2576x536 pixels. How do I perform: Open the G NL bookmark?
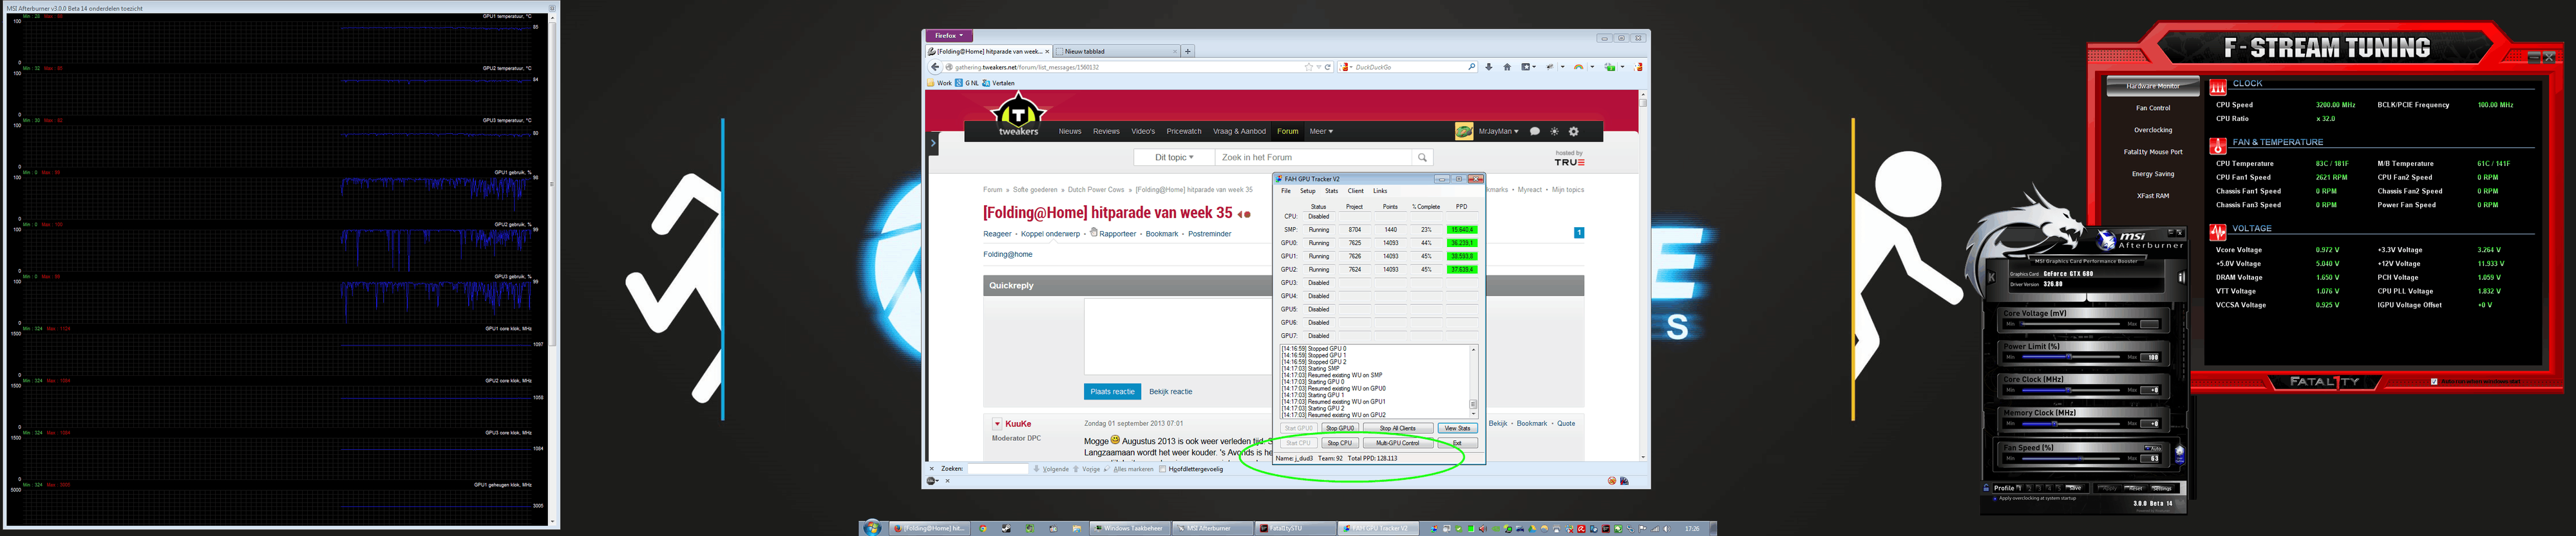point(967,83)
